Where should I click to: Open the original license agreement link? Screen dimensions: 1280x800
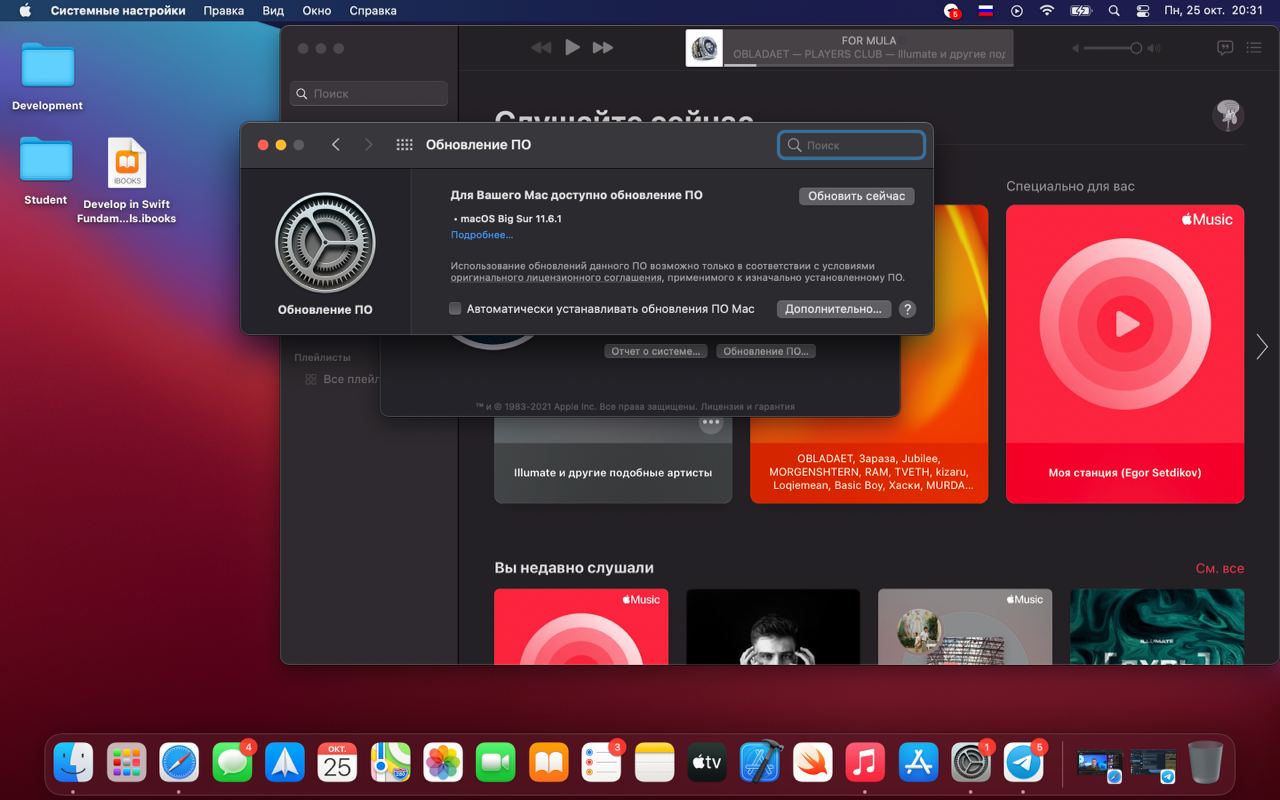557,277
